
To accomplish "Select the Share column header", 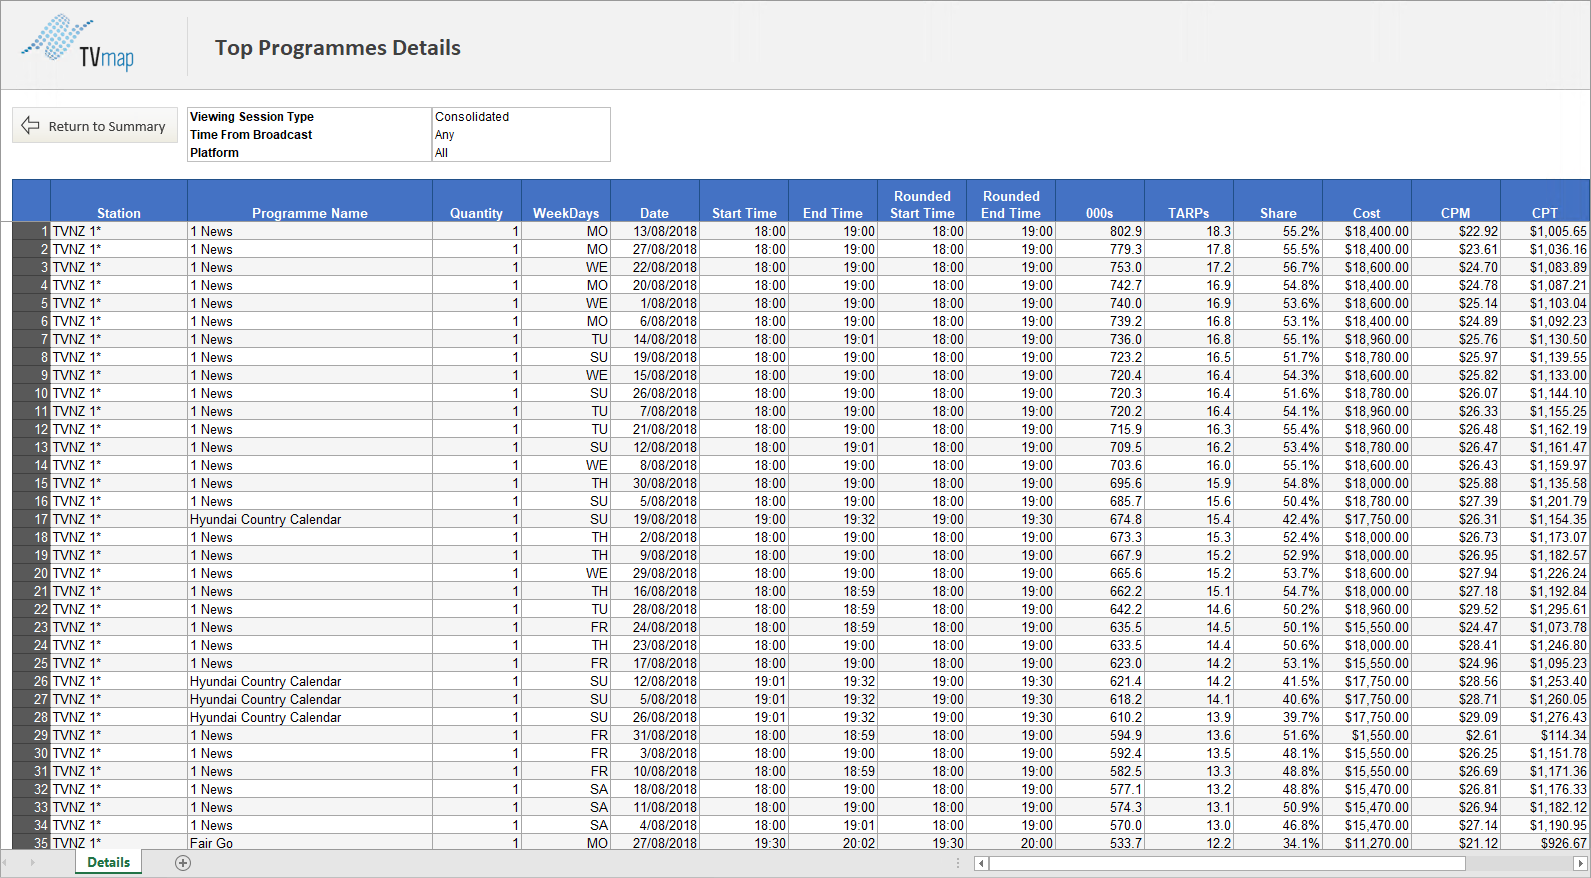I will [x=1278, y=201].
